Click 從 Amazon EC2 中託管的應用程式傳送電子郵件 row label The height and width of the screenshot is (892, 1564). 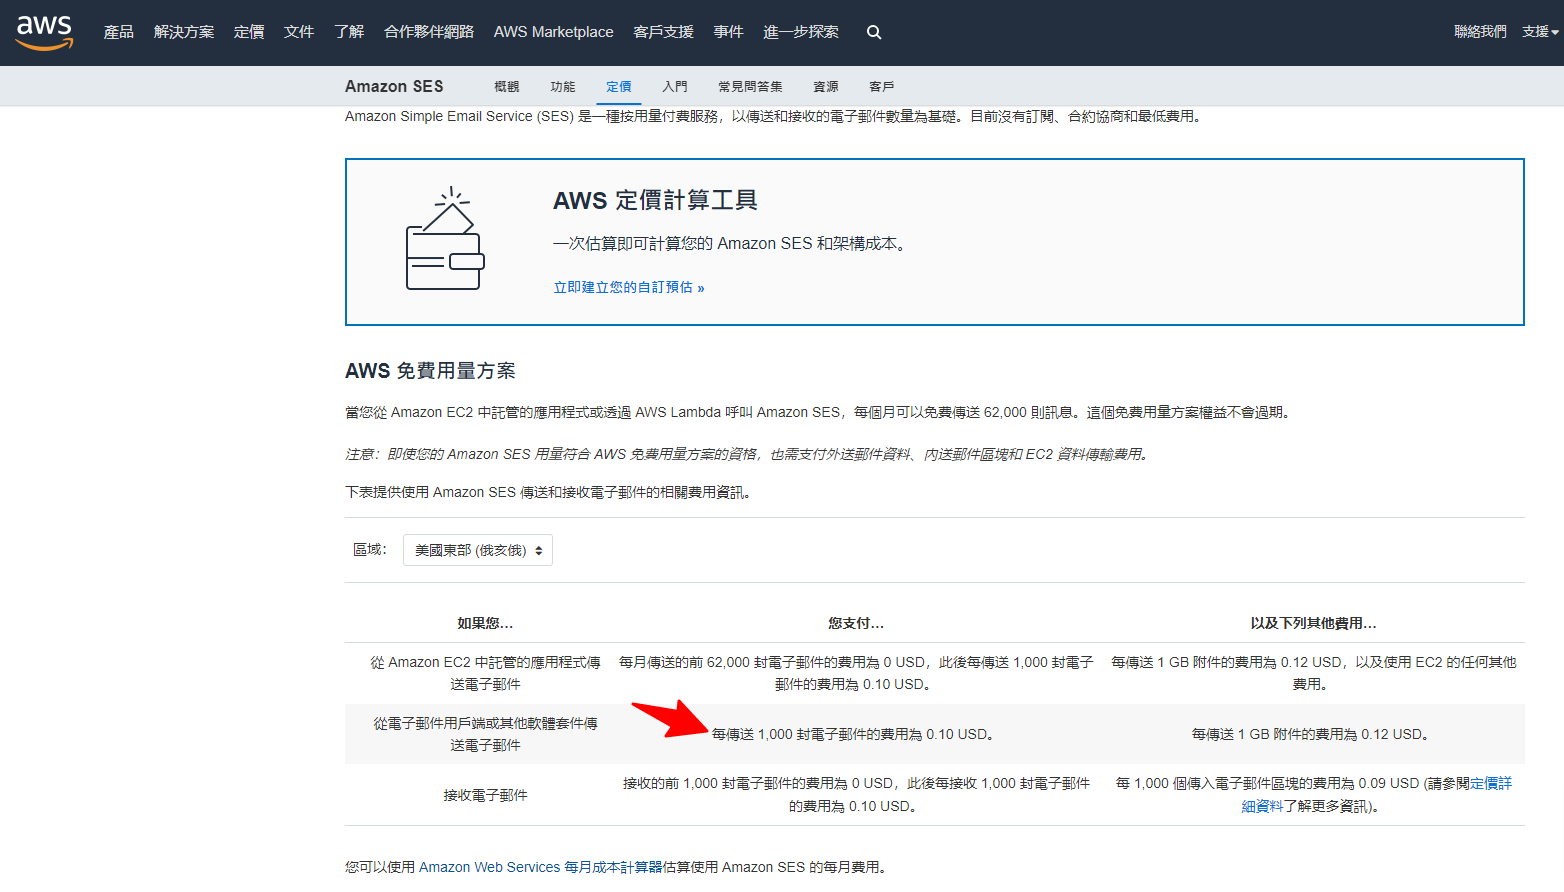pos(485,673)
